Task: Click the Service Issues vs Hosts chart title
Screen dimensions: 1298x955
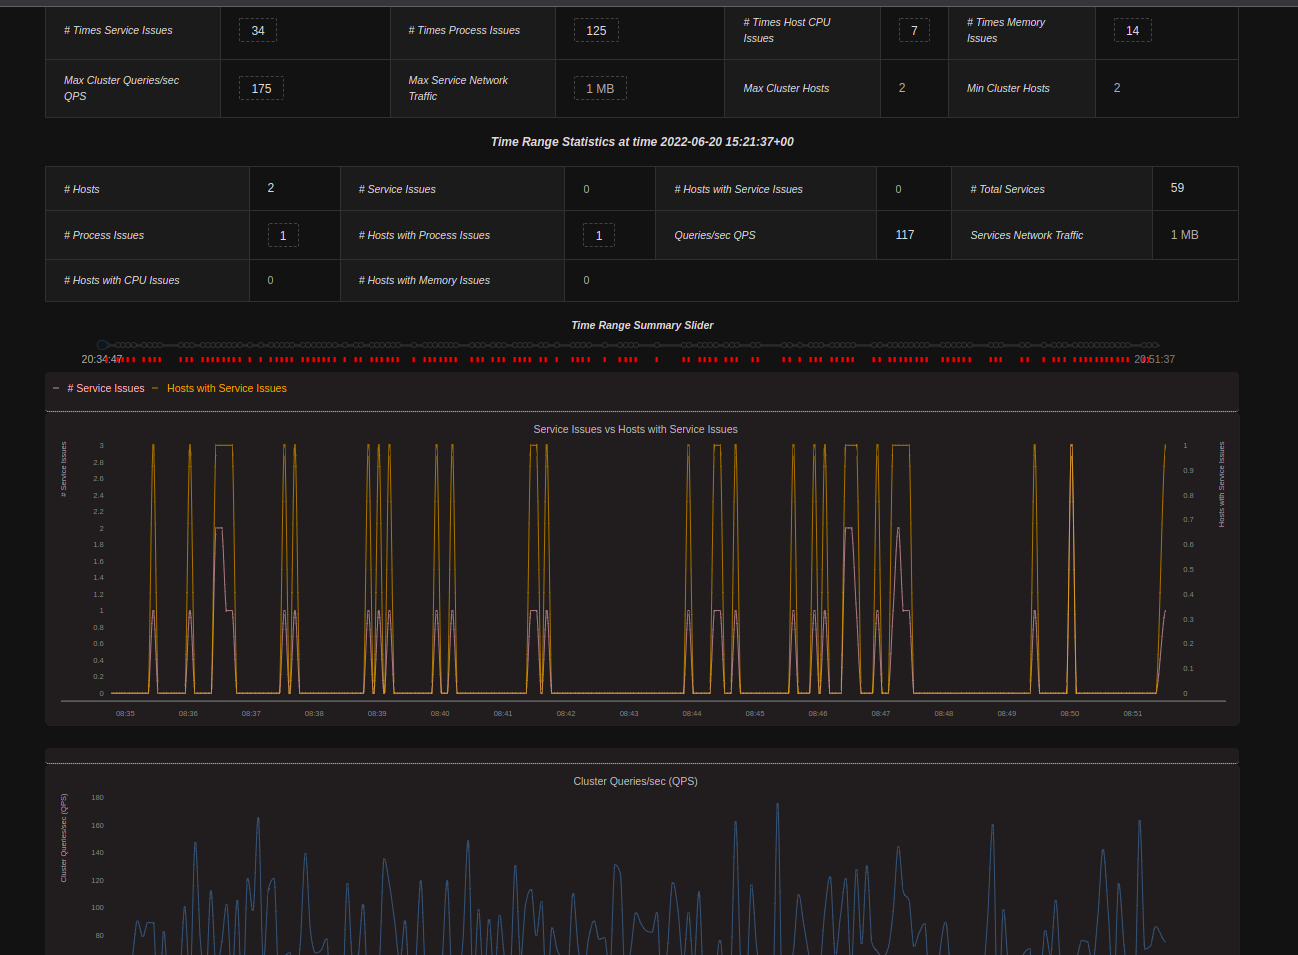Action: point(636,429)
